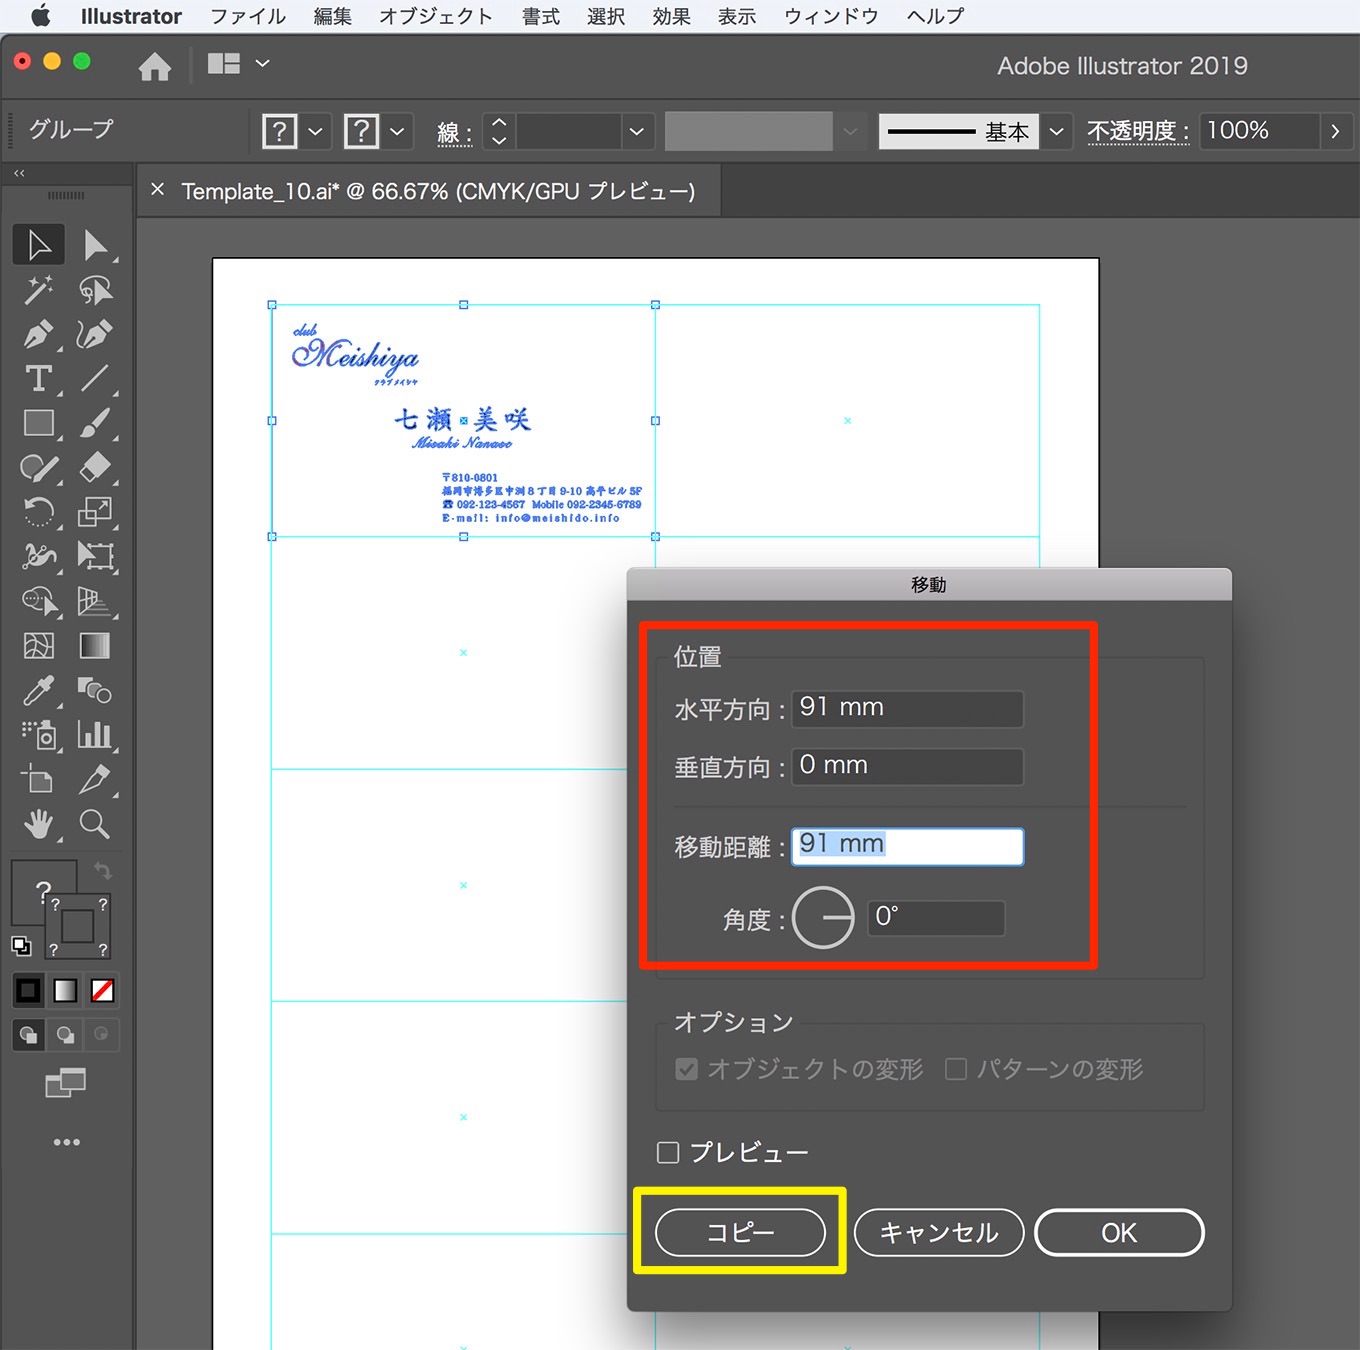Select the Scale tool
Screen dimensions: 1360x1350
click(95, 512)
